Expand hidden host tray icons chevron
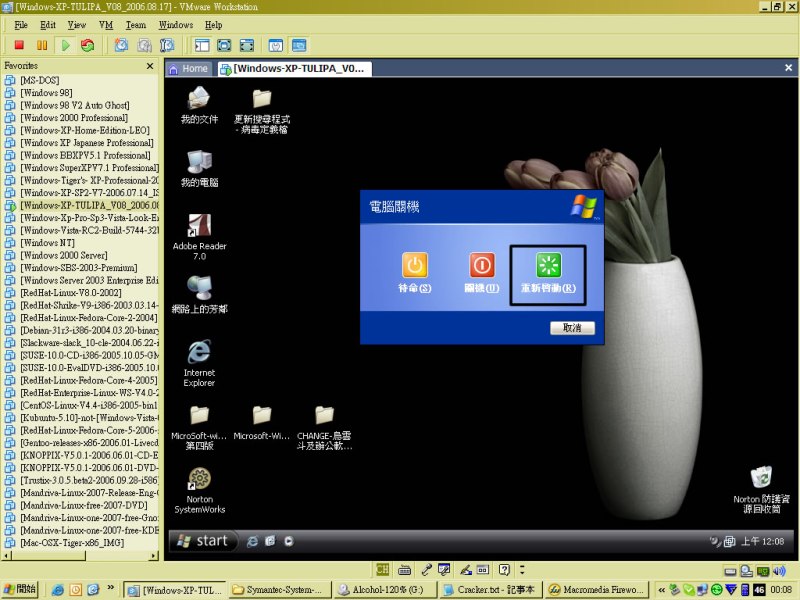The height and width of the screenshot is (600, 800). point(661,590)
